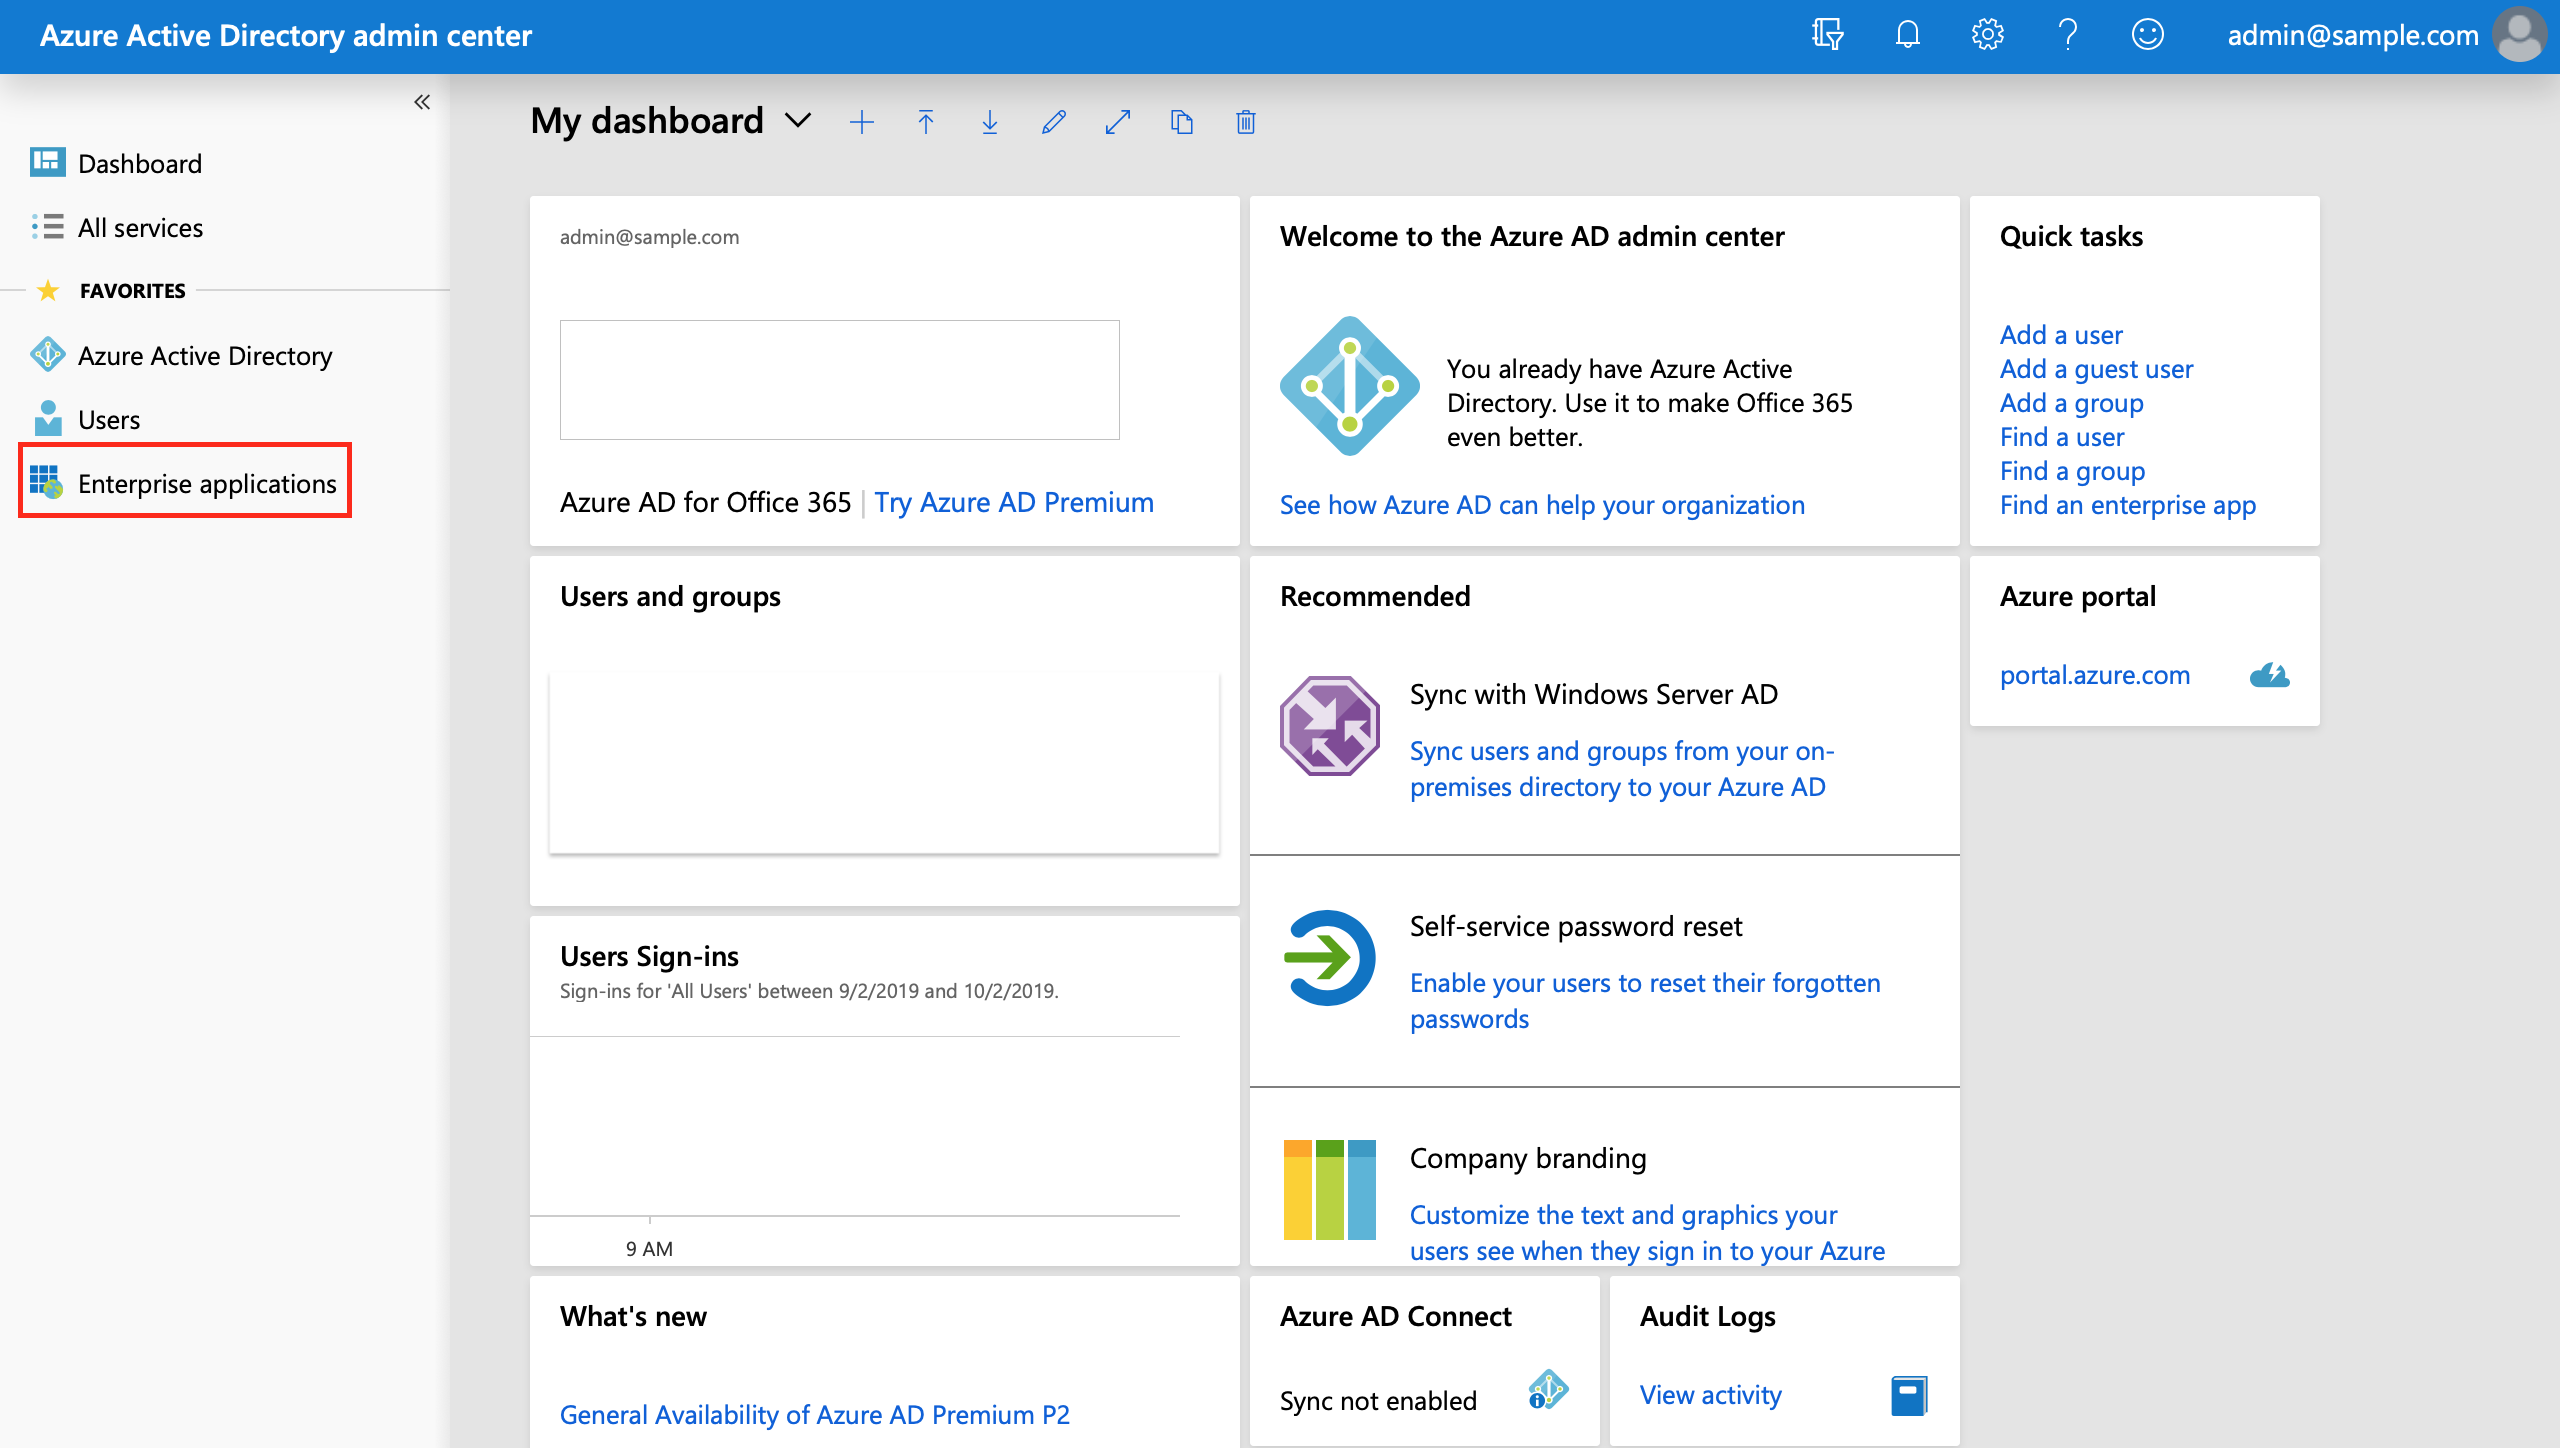Click admin@sample.com in the top bar

2353,35
